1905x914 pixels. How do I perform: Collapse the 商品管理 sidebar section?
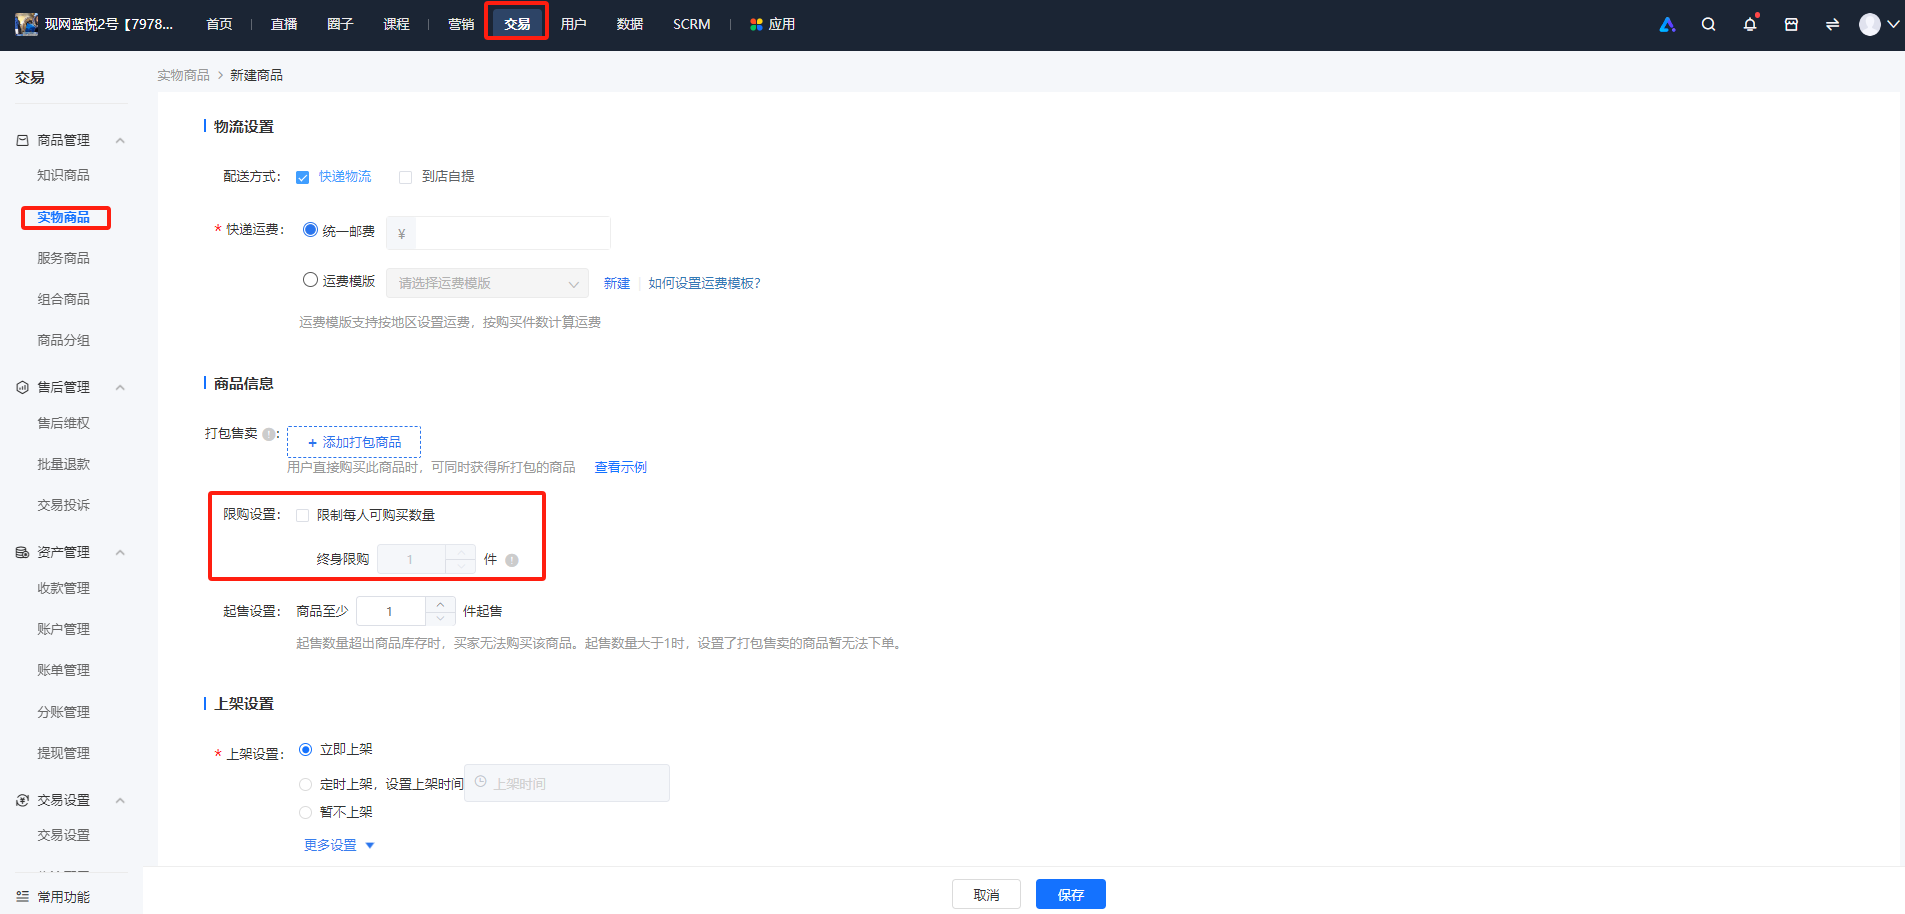pos(120,140)
